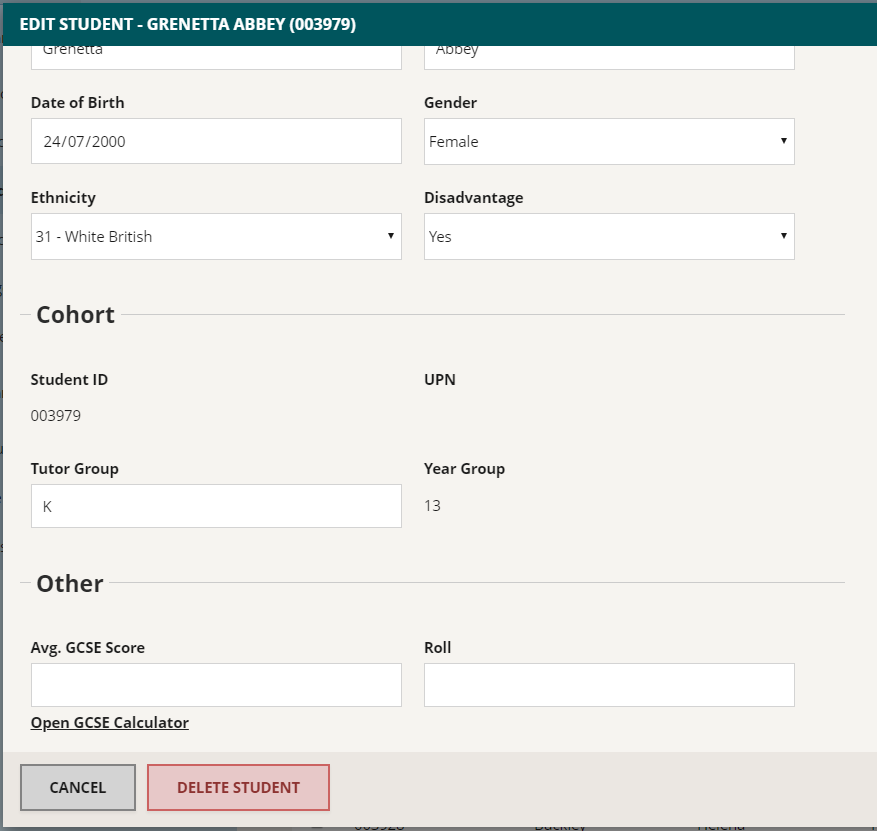Click the Other section heading
Viewport: 877px width, 831px height.
coord(70,583)
